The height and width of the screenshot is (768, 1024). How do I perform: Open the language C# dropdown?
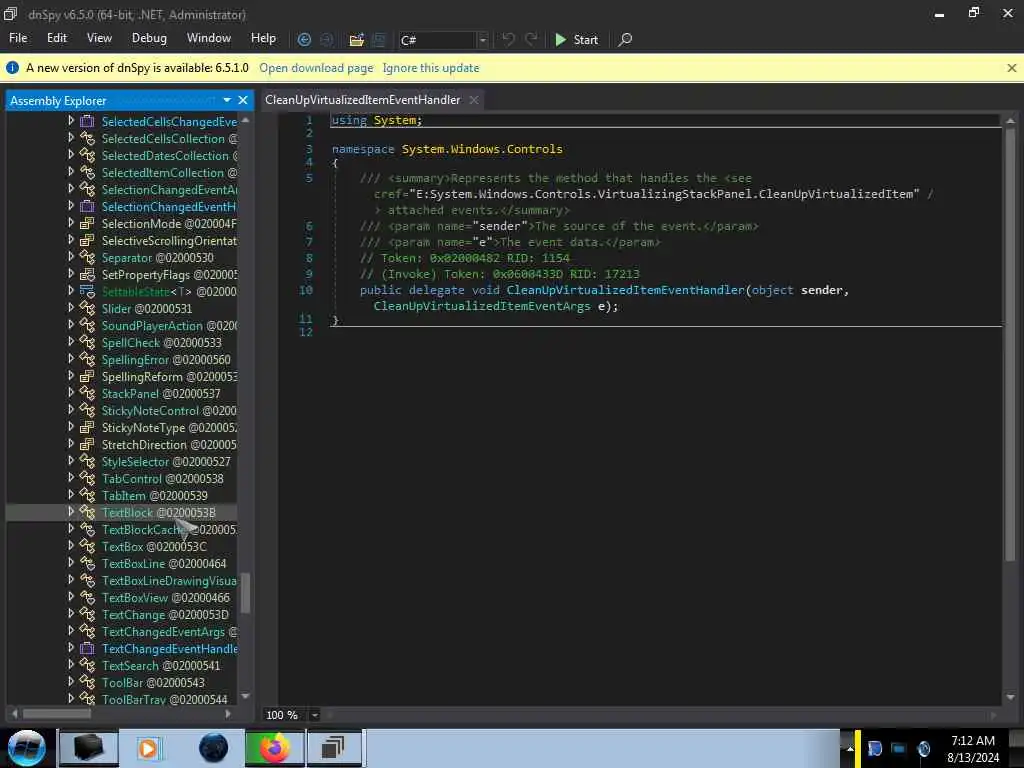click(x=483, y=40)
